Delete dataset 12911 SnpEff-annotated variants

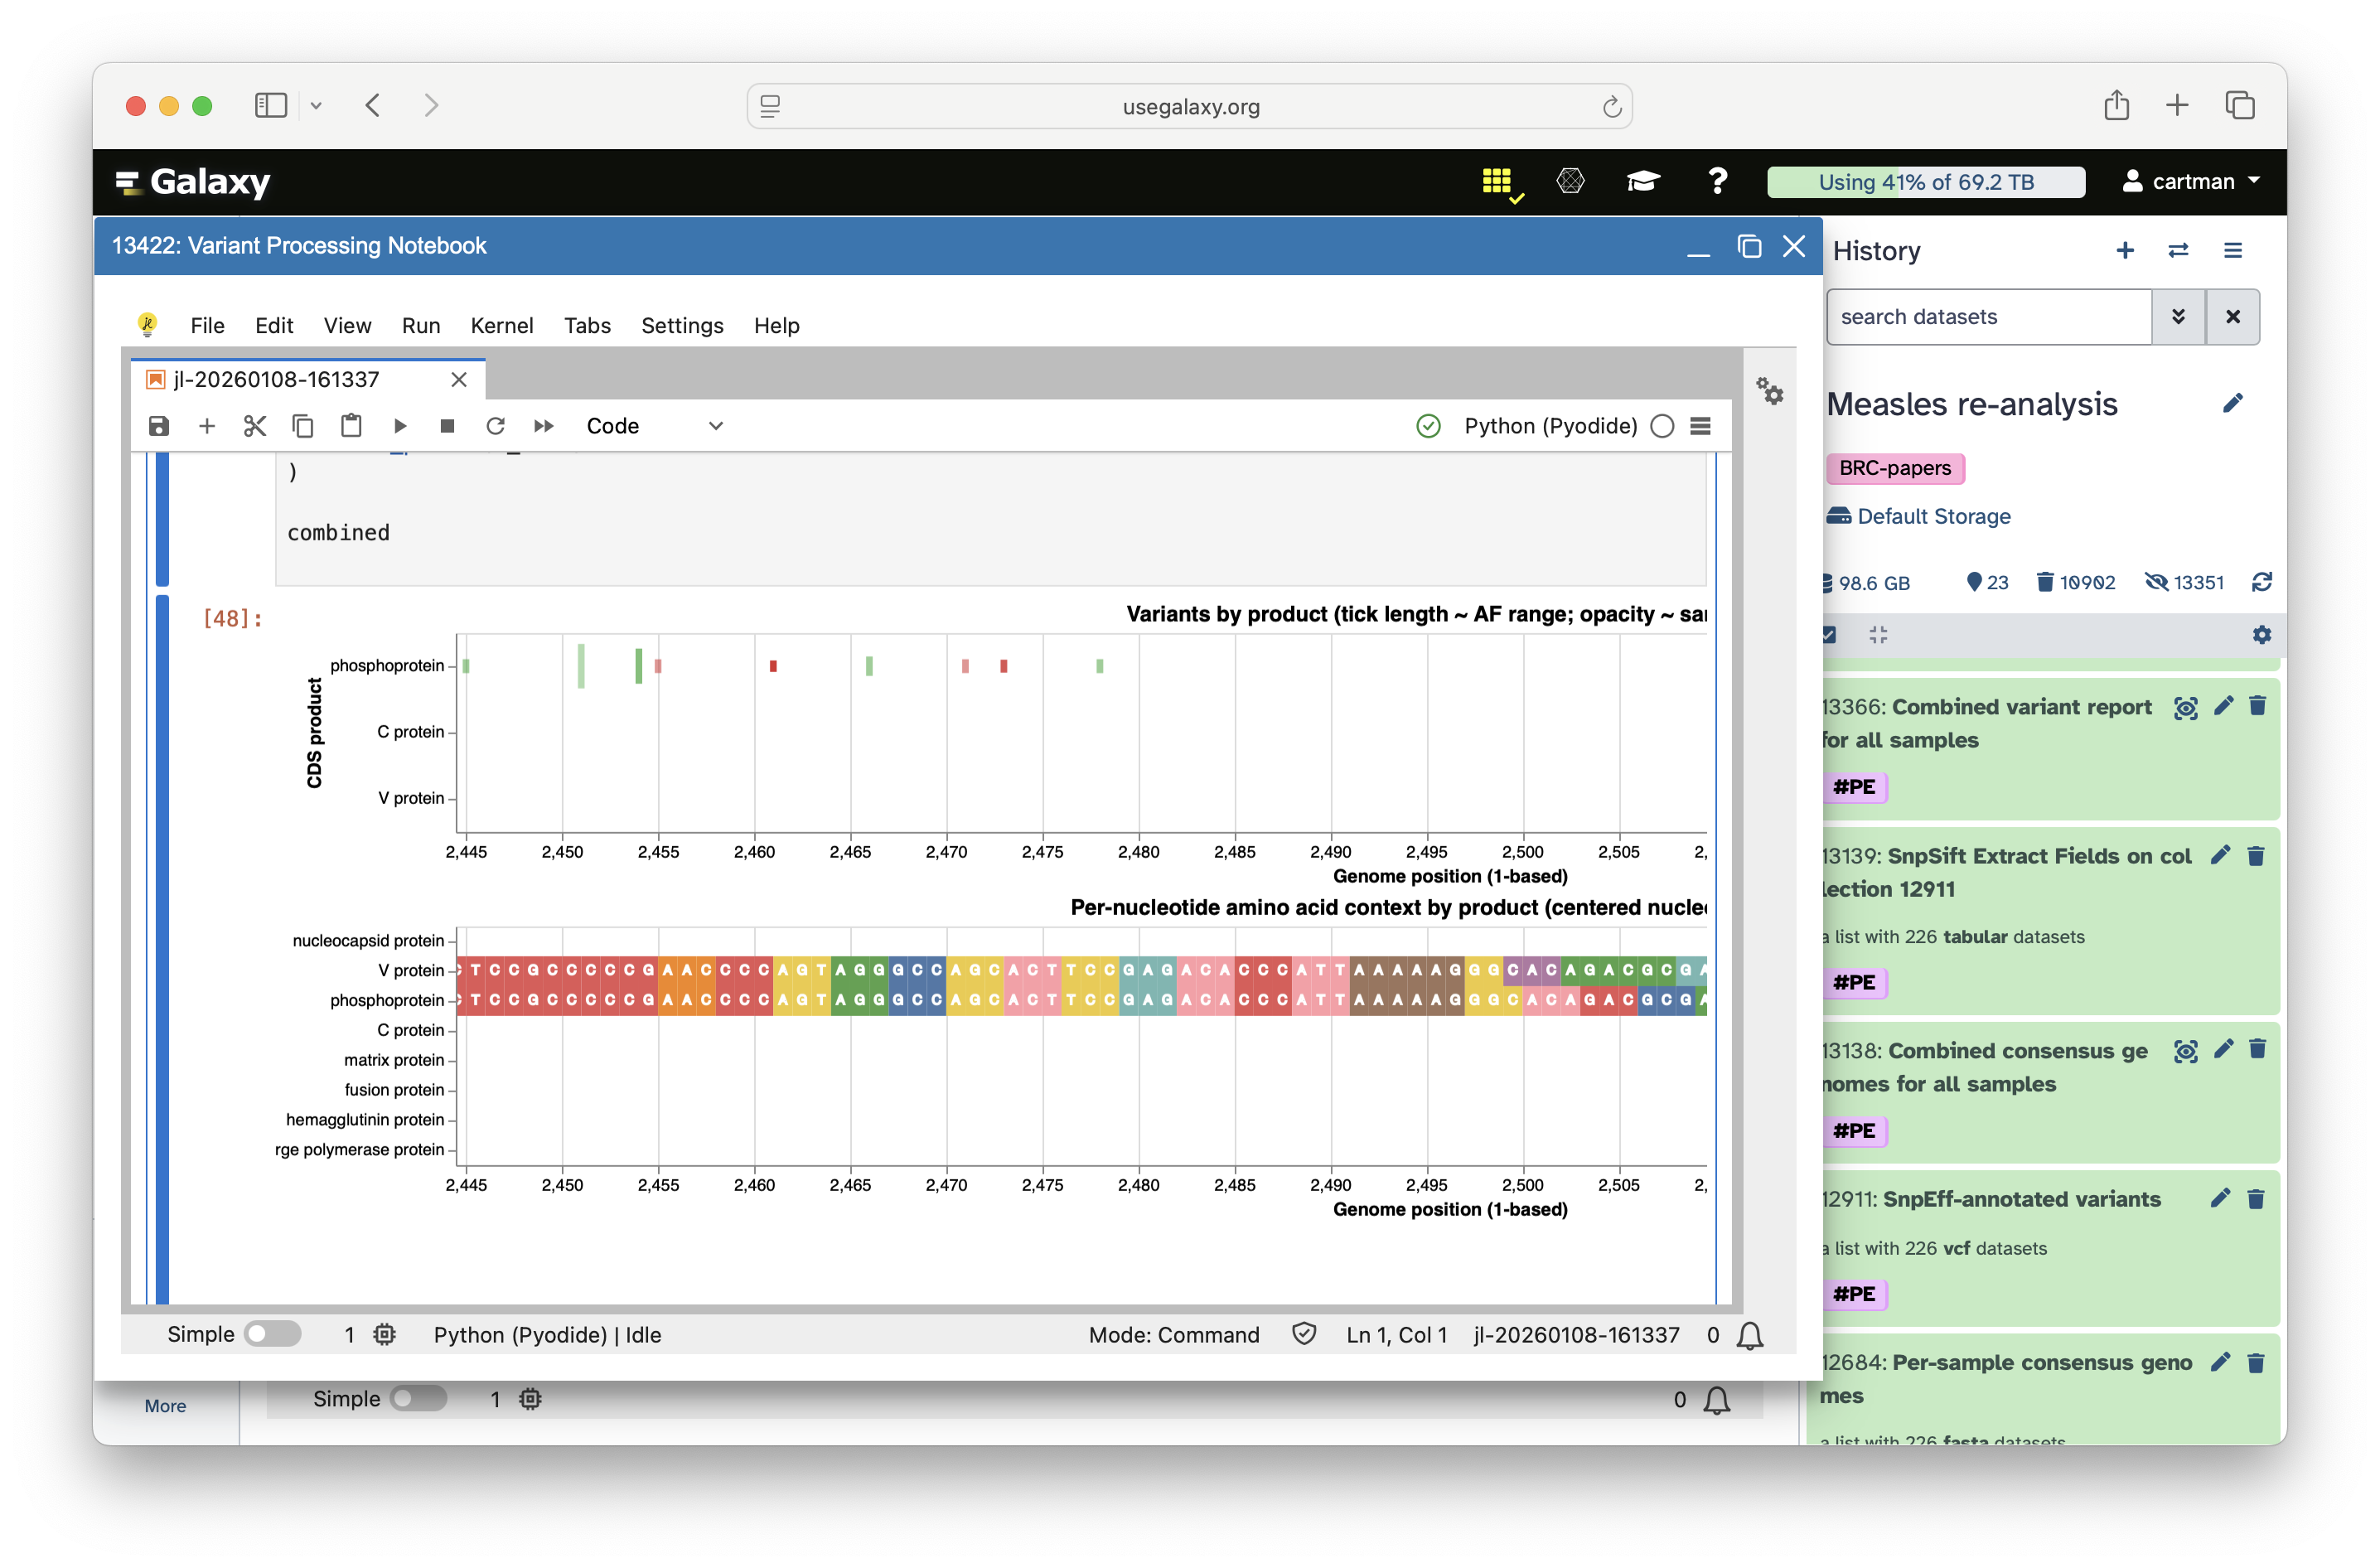coord(2256,1198)
